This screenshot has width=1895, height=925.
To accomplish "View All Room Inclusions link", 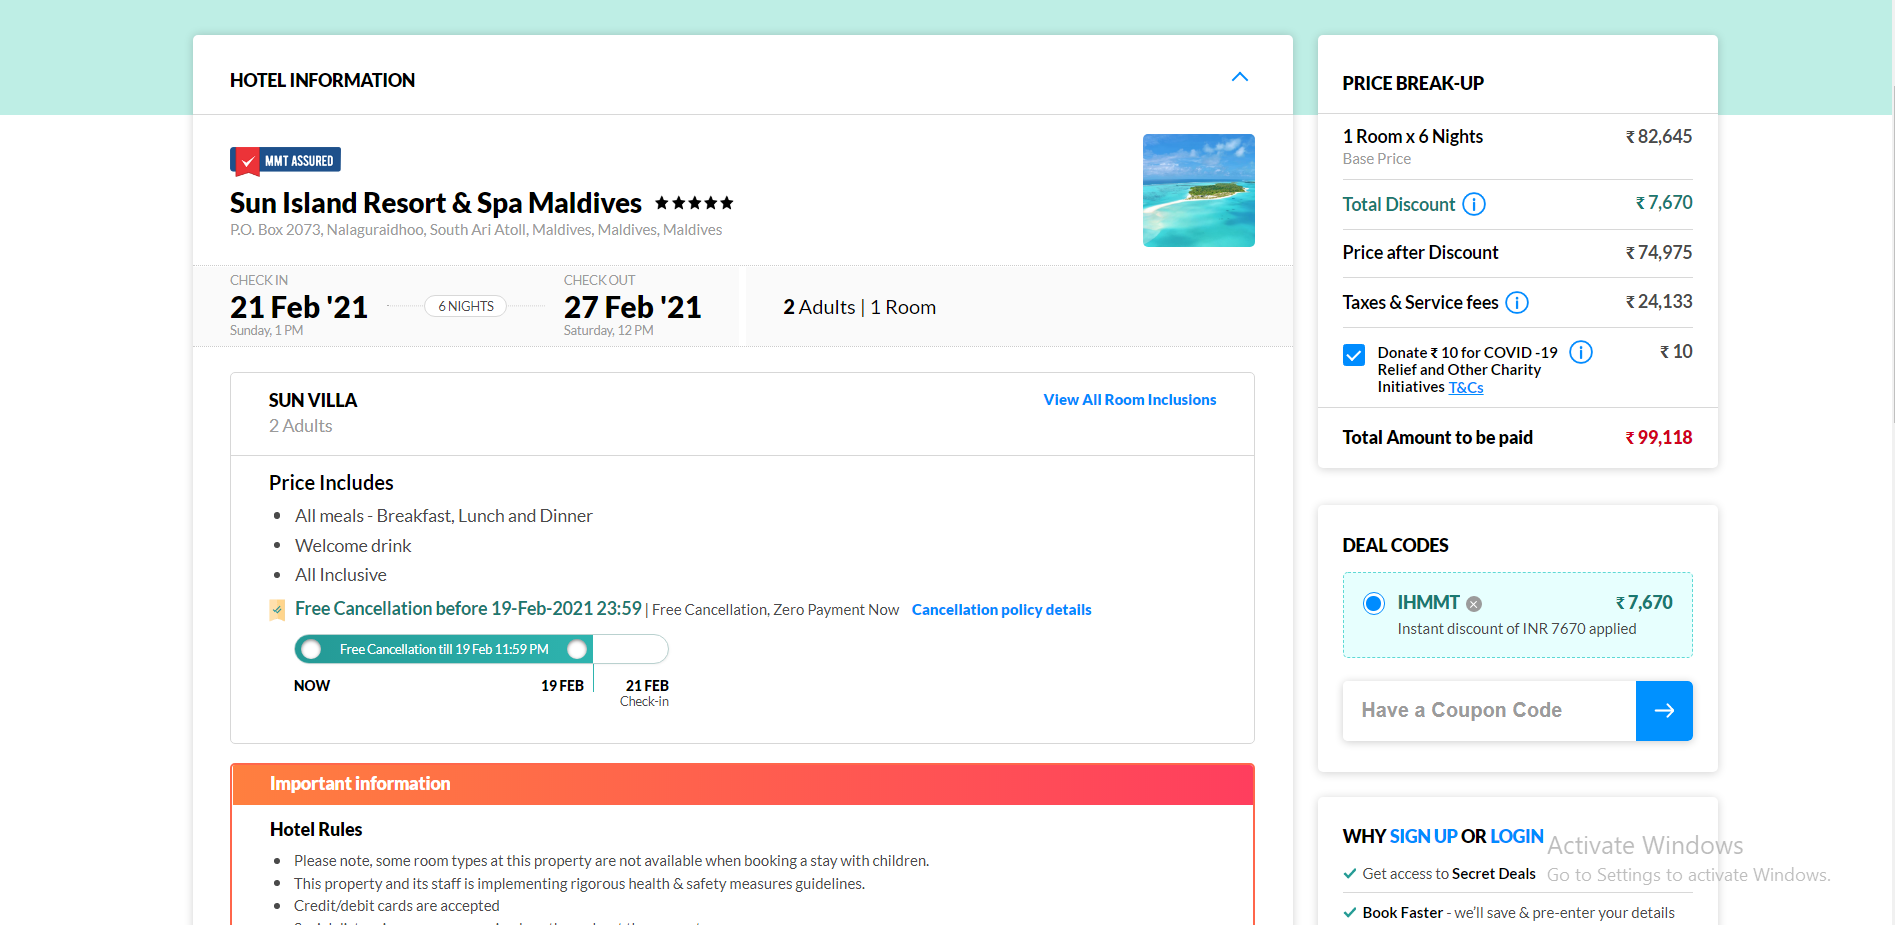I will pos(1130,400).
